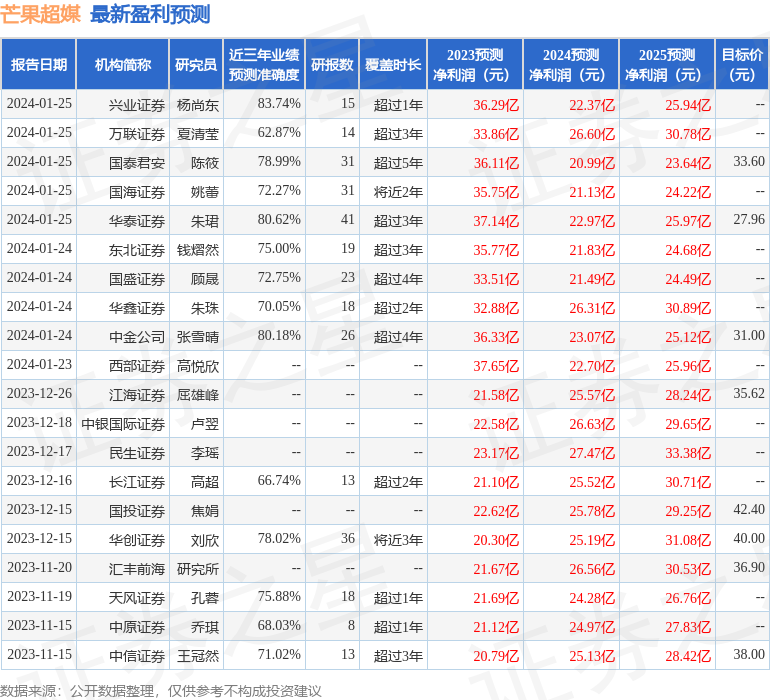Click accuracy value 66.74%
The width and height of the screenshot is (770, 700).
click(279, 480)
